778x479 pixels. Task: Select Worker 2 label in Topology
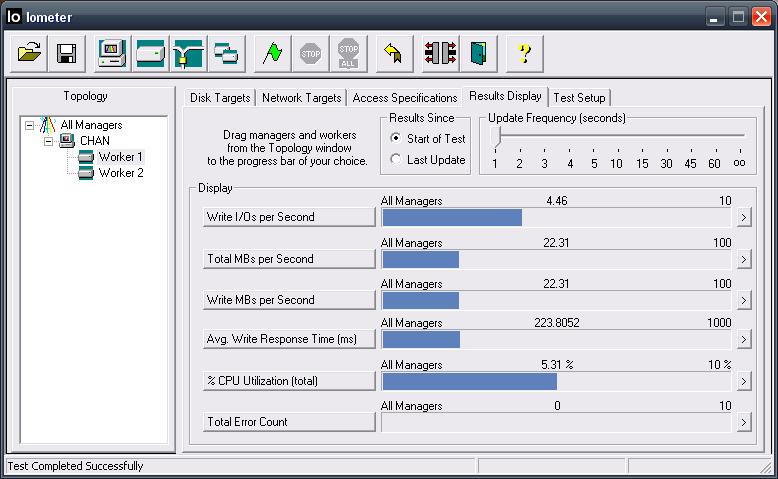point(121,173)
